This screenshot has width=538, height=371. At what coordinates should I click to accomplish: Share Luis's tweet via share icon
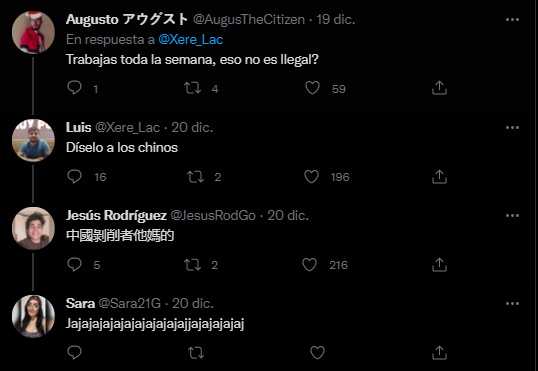pyautogui.click(x=439, y=176)
